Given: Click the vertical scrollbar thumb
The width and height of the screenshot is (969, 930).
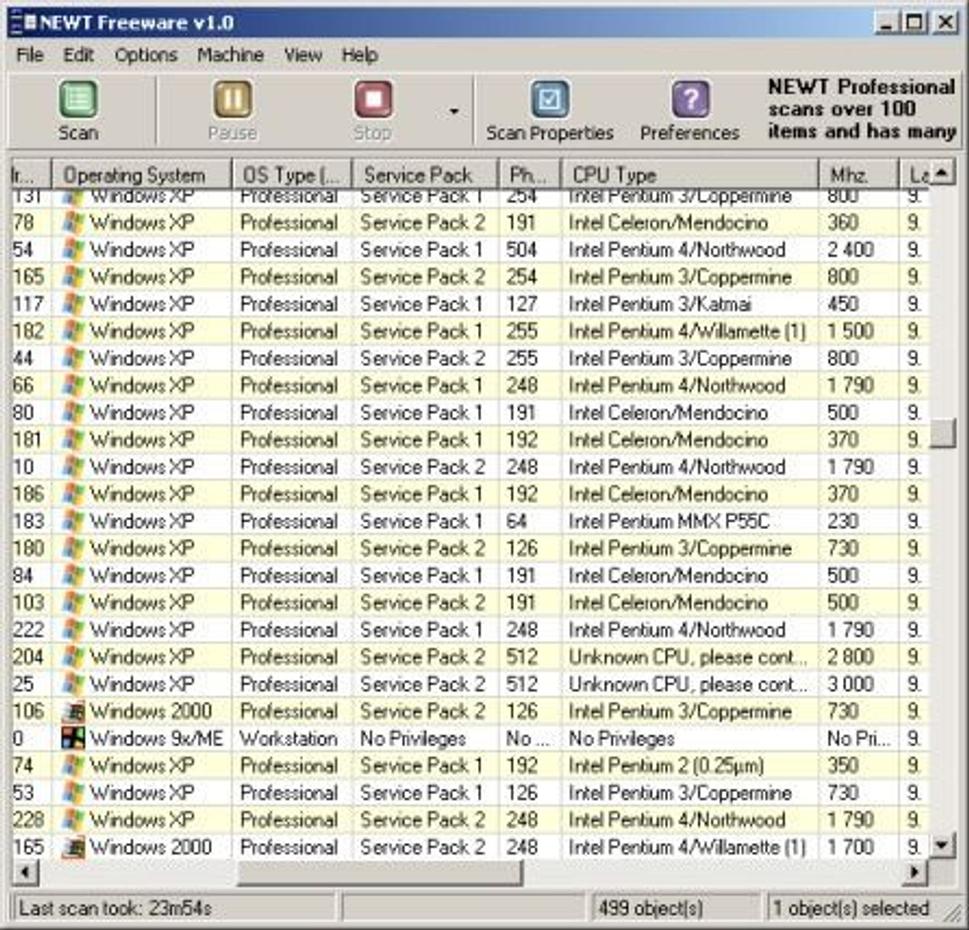Looking at the screenshot, I should [942, 432].
